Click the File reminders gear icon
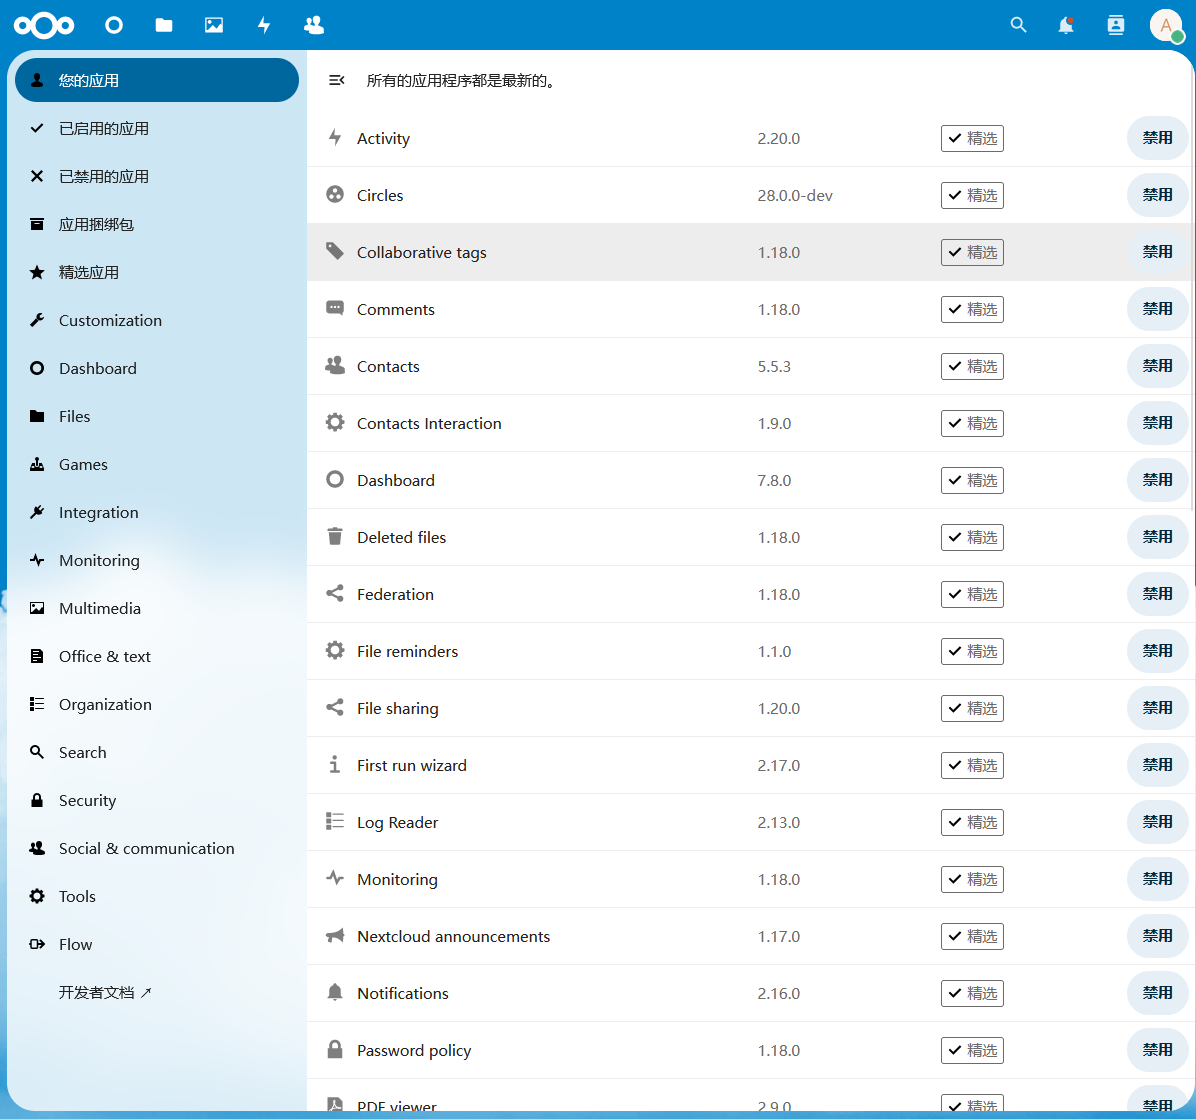Viewport: 1196px width, 1119px height. (335, 651)
